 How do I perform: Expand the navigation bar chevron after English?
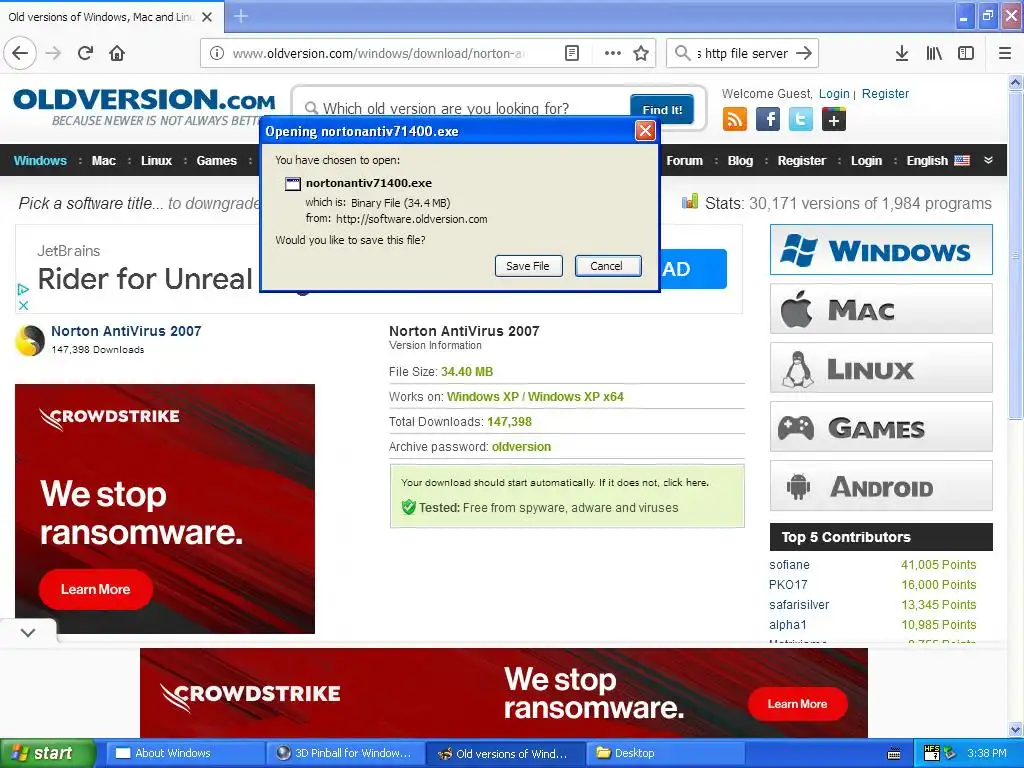coord(989,160)
